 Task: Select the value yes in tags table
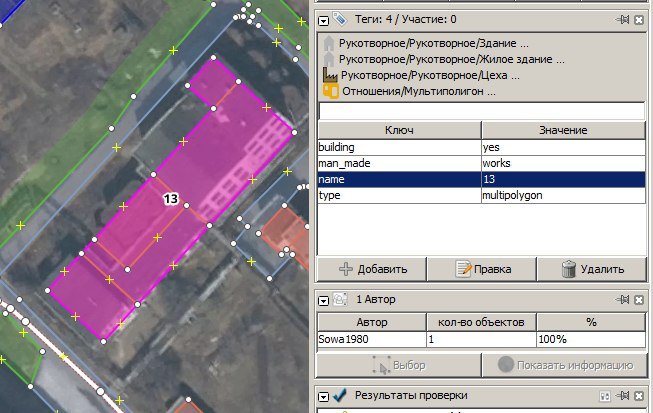(563, 147)
